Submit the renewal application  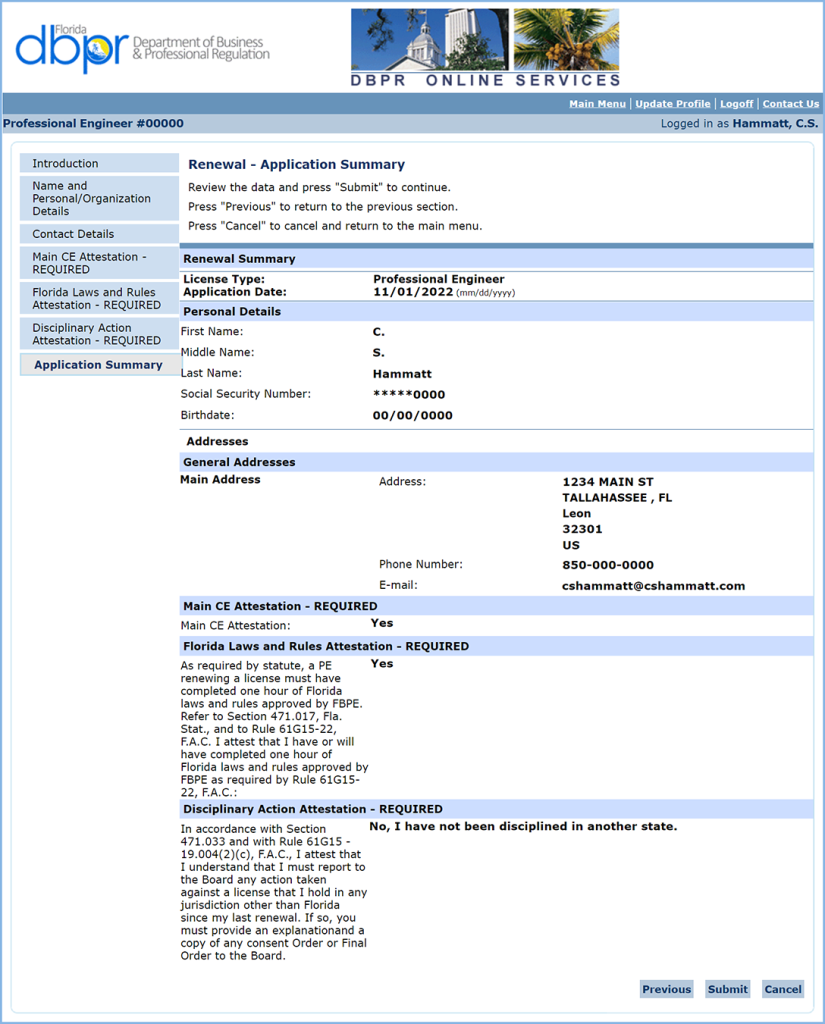[727, 989]
